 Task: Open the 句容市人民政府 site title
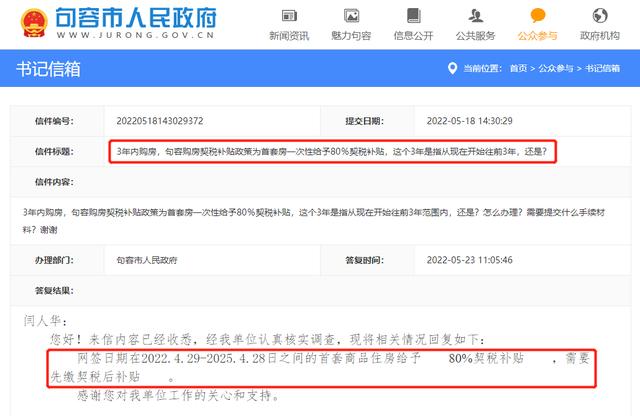pyautogui.click(x=135, y=18)
